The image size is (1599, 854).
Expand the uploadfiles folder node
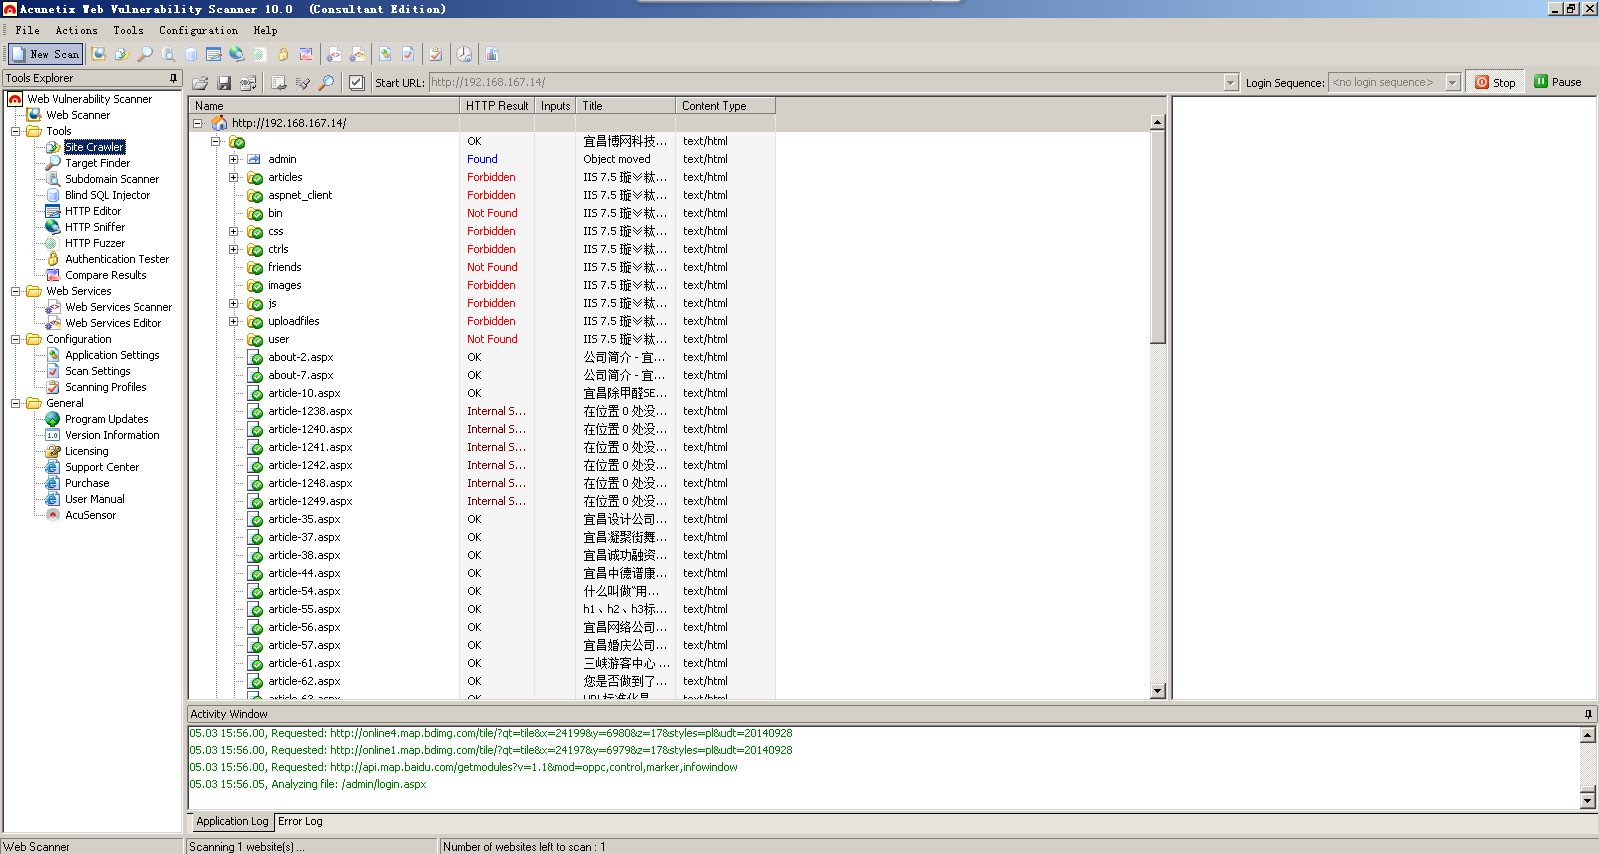click(233, 321)
